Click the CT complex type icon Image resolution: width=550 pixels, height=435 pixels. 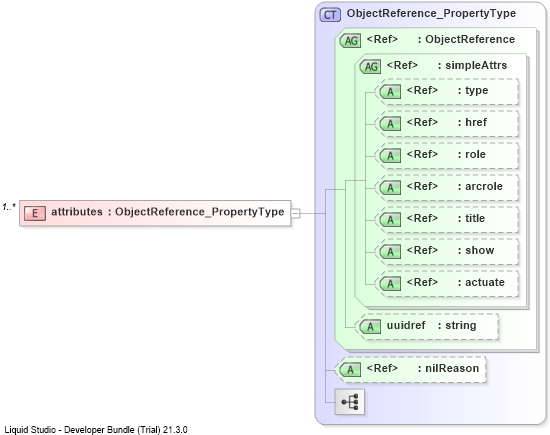[330, 15]
